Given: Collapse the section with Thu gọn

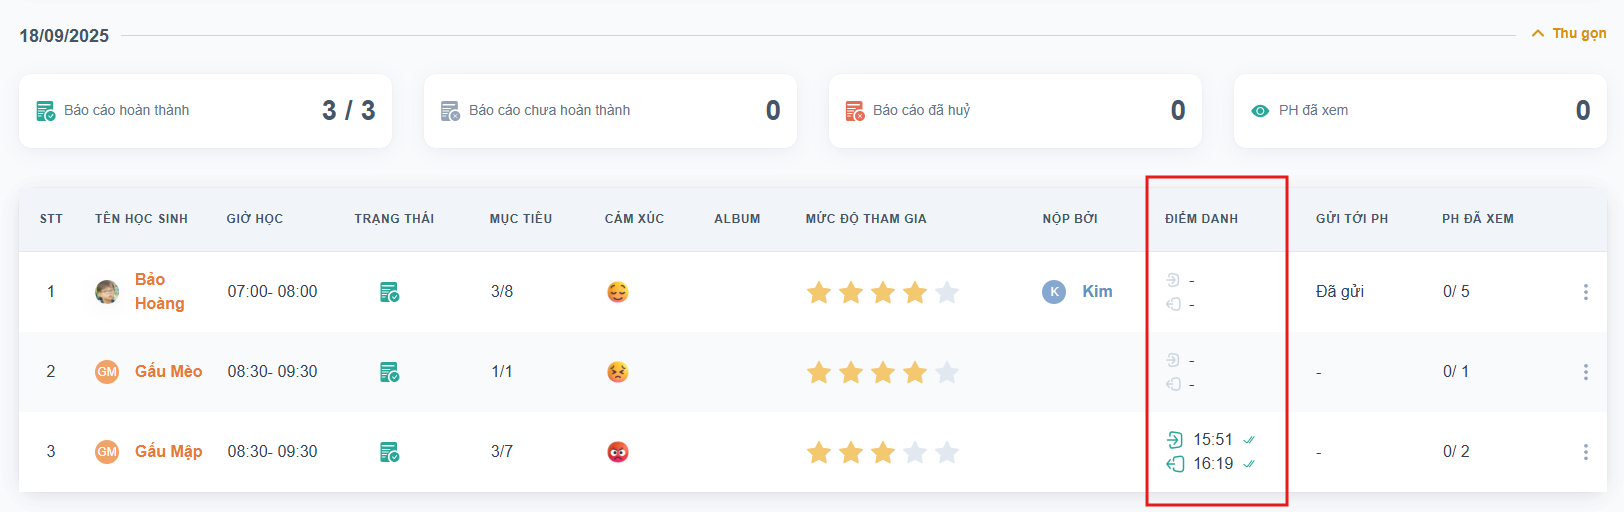Looking at the screenshot, I should pos(1569,33).
